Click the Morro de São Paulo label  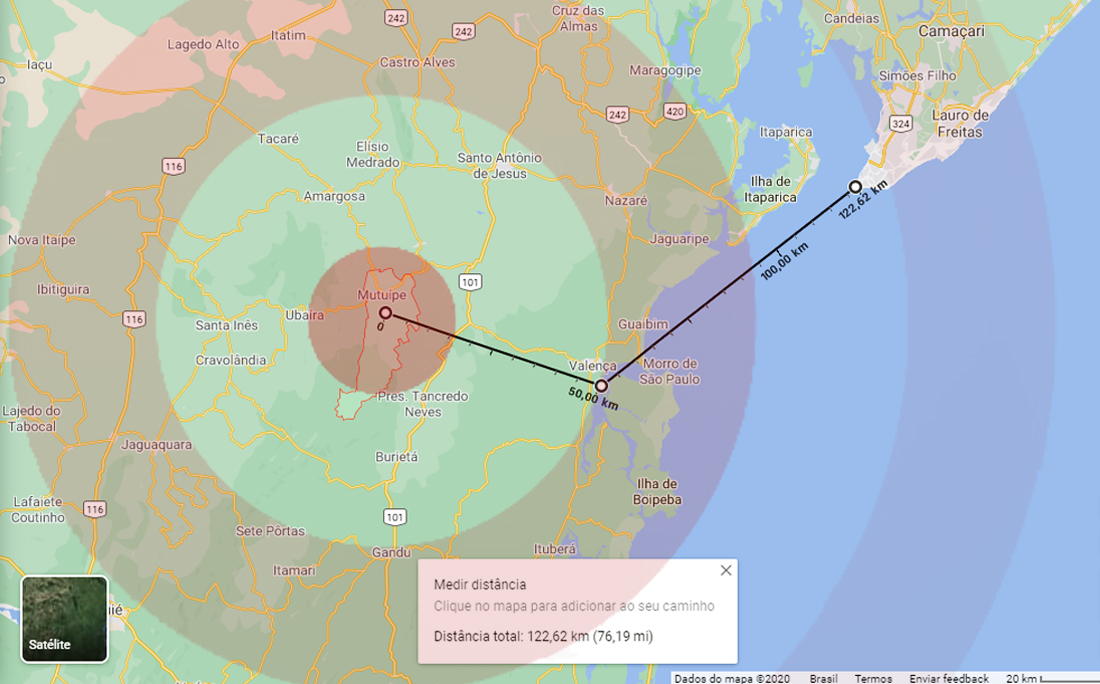pyautogui.click(x=670, y=371)
